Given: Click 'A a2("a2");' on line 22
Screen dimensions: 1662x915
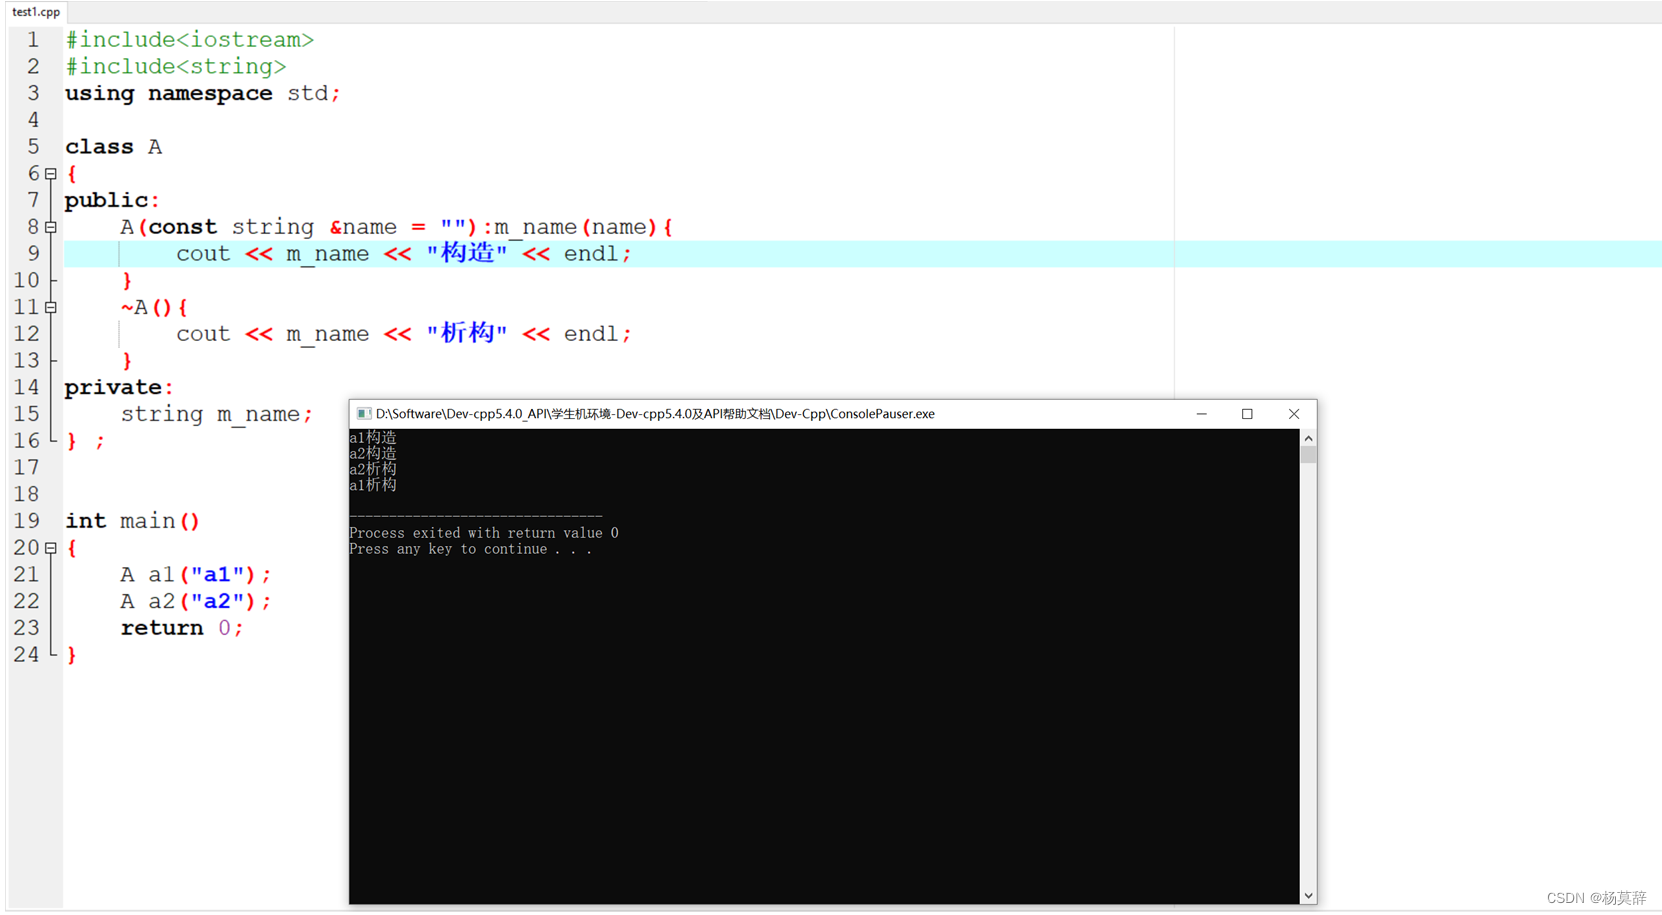Looking at the screenshot, I should [196, 602].
